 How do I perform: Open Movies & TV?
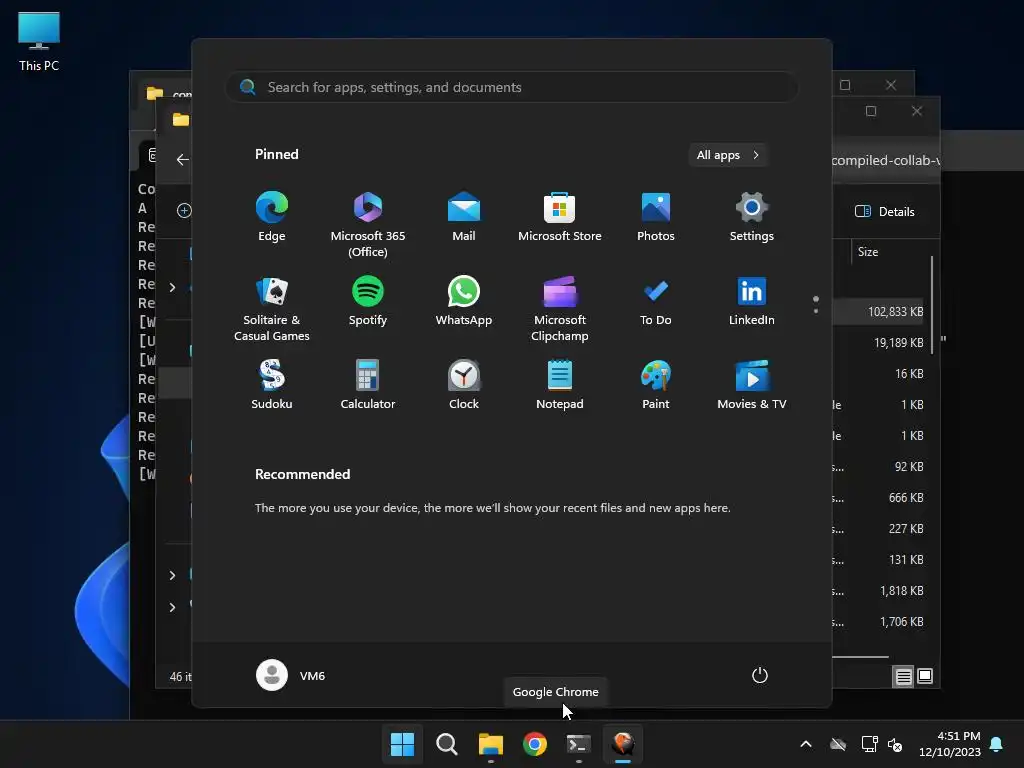[x=752, y=385]
